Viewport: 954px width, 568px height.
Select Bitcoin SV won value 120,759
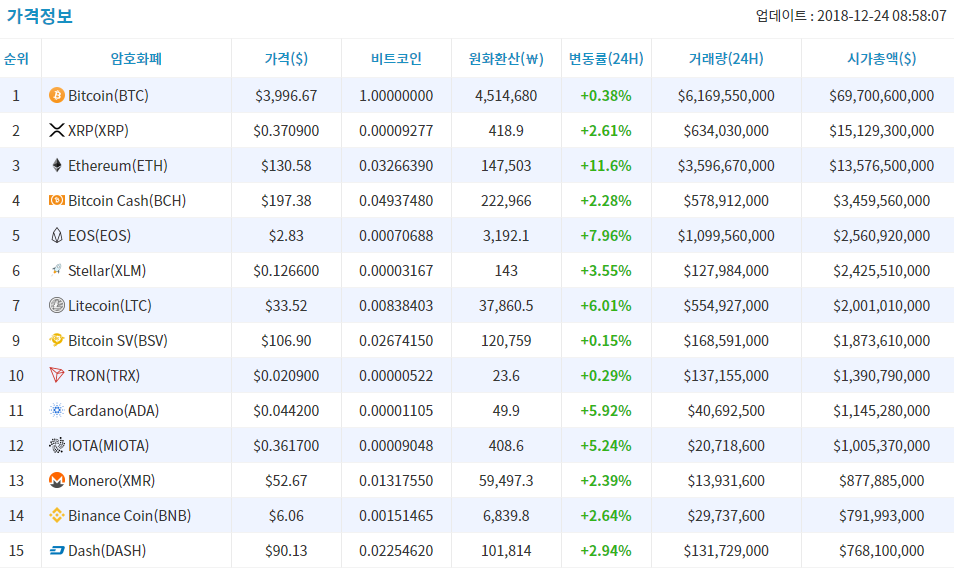pyautogui.click(x=506, y=340)
